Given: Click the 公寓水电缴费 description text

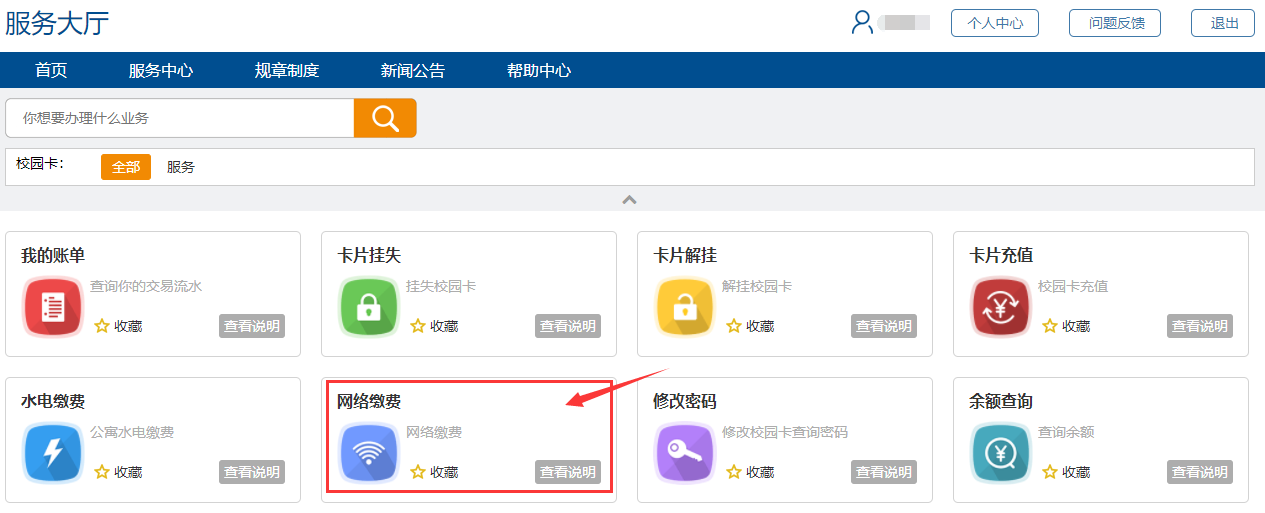Looking at the screenshot, I should 132,432.
